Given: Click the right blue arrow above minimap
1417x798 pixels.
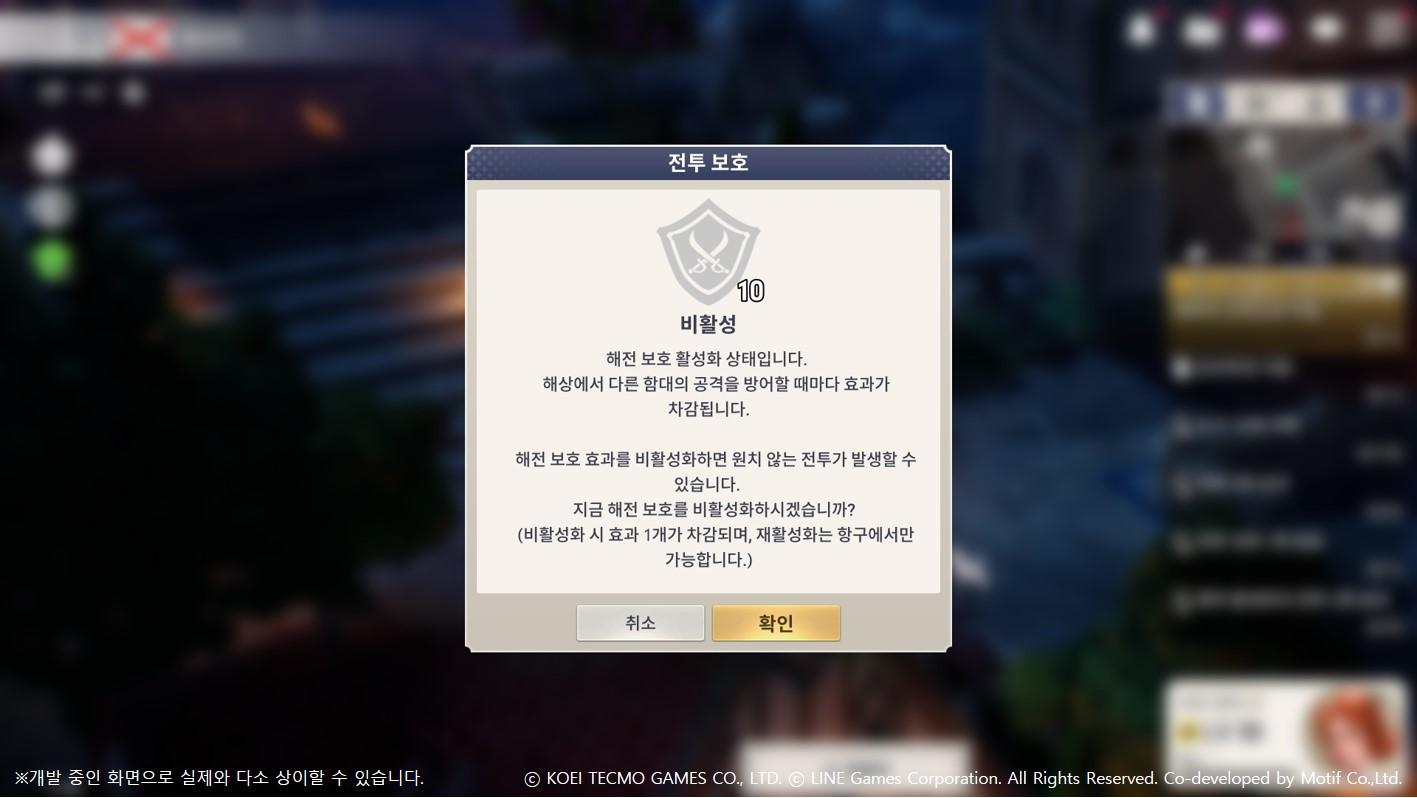Looking at the screenshot, I should (x=1378, y=103).
